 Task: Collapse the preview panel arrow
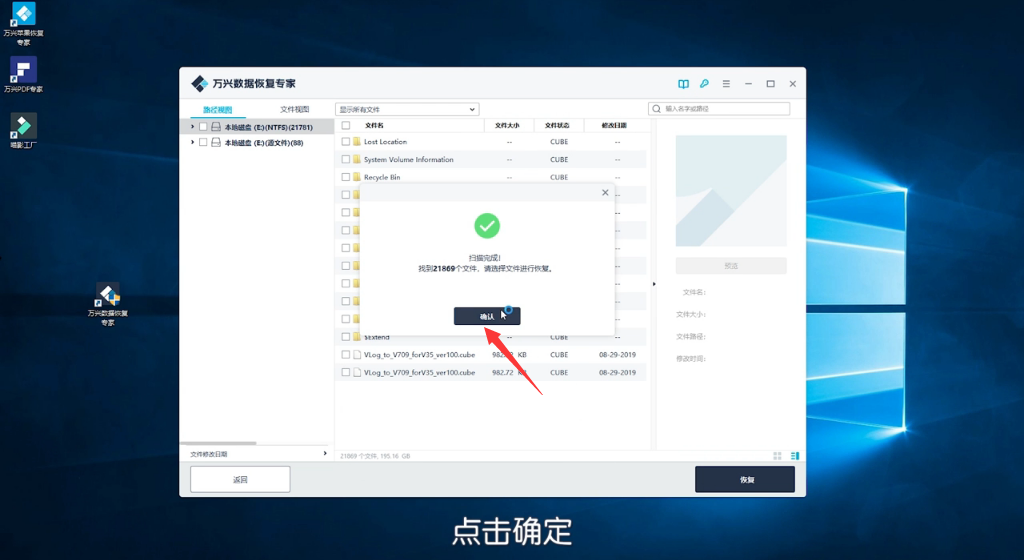click(654, 284)
